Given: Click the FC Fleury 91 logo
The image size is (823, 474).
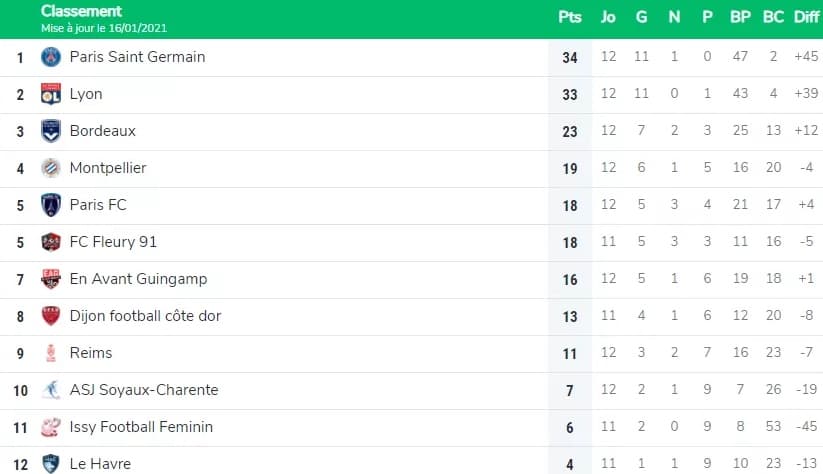Looking at the screenshot, I should [51, 242].
